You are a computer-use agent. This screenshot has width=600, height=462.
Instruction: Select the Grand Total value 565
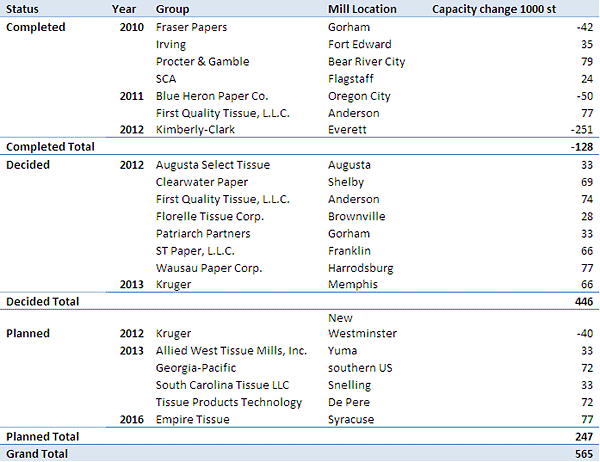tap(583, 453)
